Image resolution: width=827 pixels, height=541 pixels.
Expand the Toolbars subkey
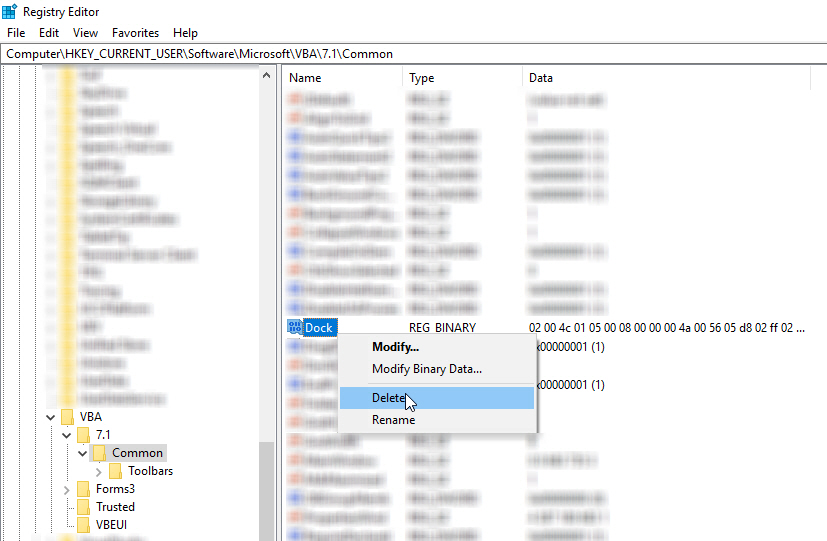pos(98,471)
